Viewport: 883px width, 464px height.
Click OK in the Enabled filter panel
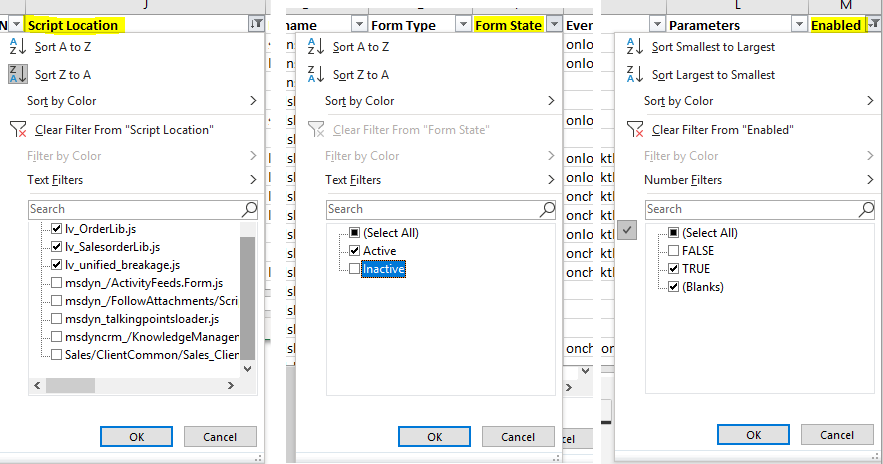coord(753,435)
